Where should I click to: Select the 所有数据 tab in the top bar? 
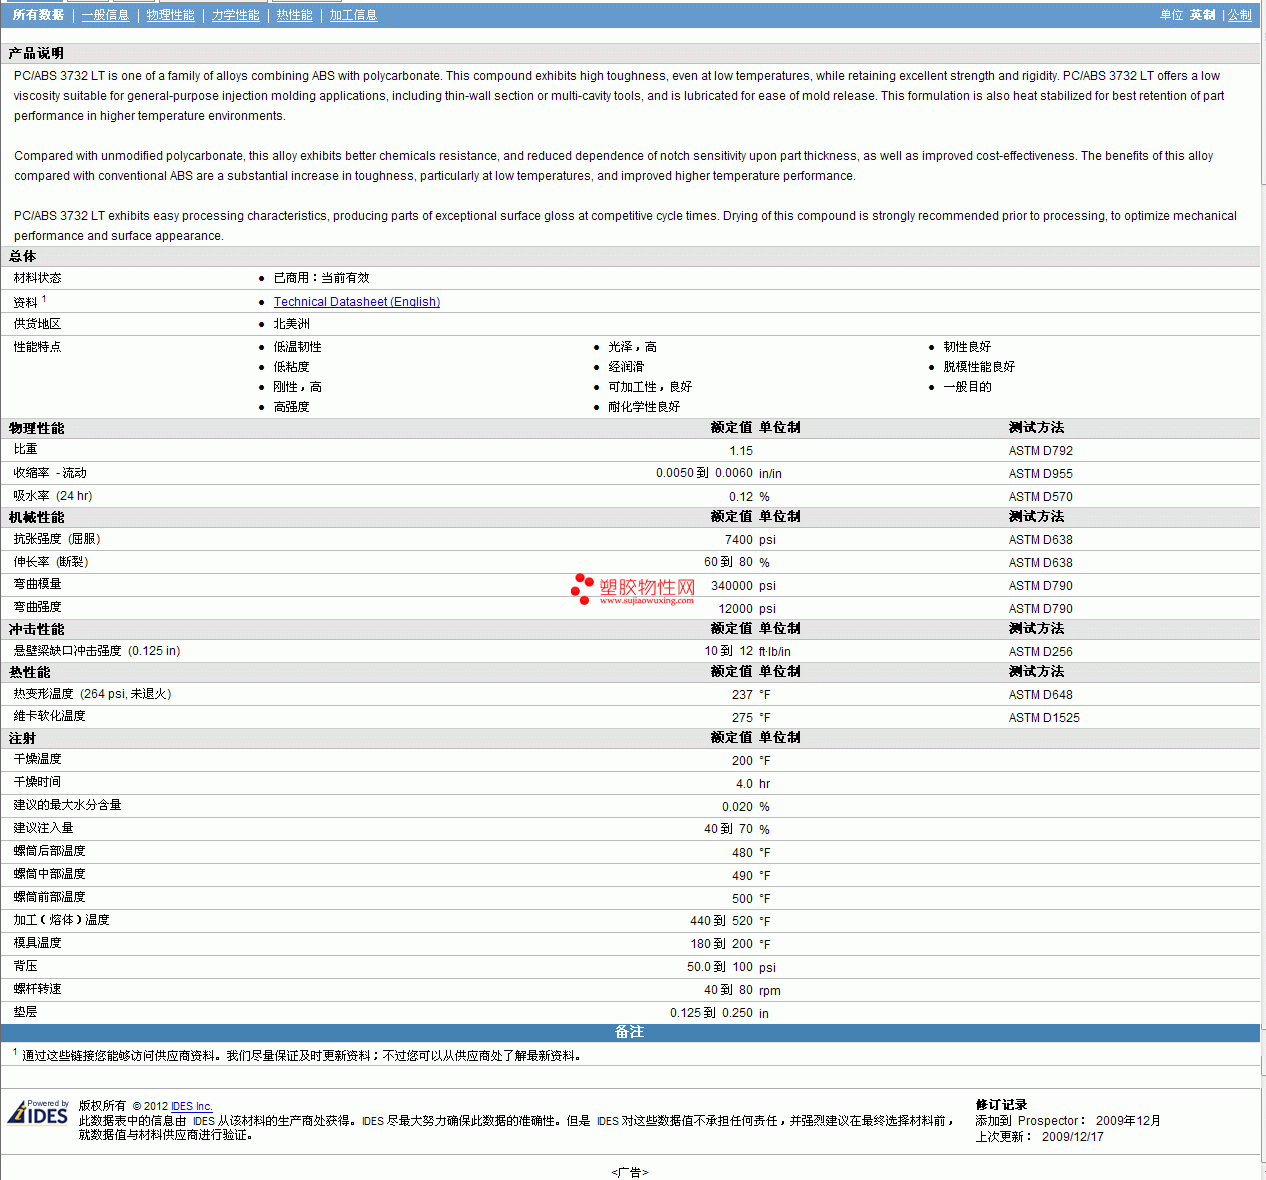click(38, 15)
